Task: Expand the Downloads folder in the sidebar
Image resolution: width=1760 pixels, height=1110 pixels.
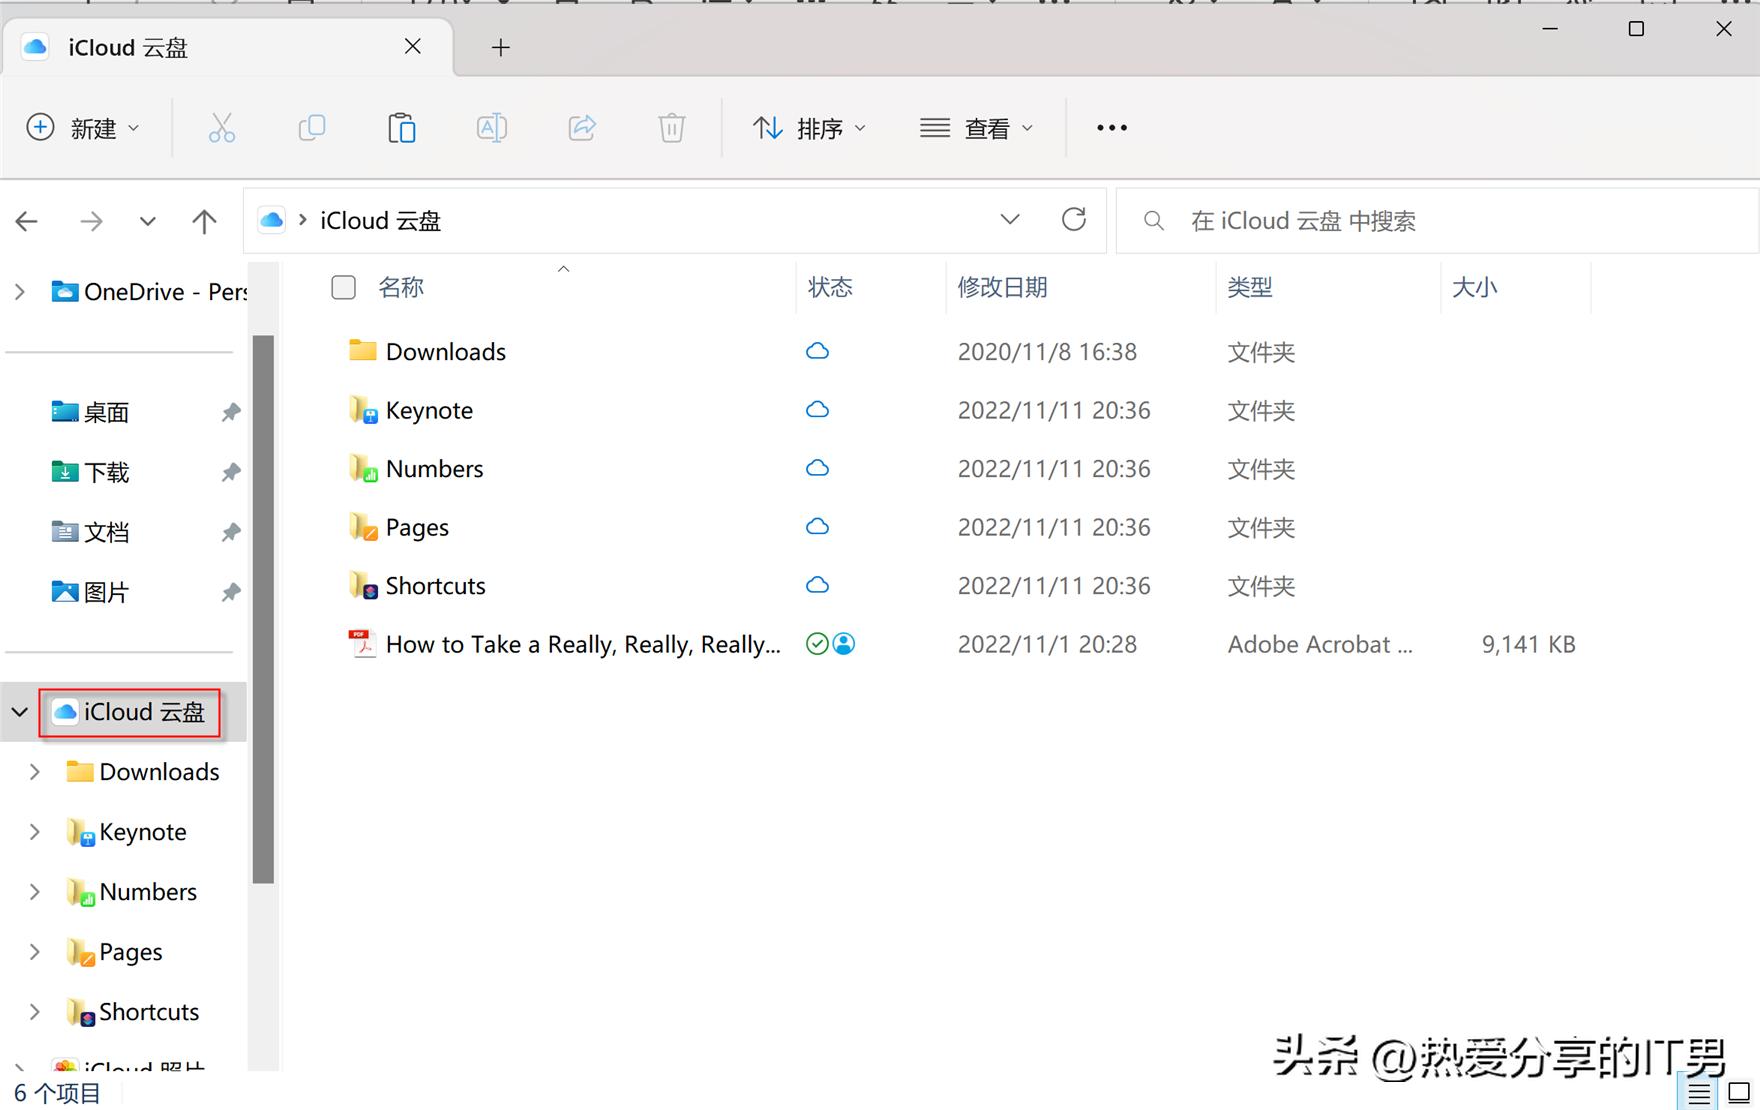Action: click(x=33, y=771)
